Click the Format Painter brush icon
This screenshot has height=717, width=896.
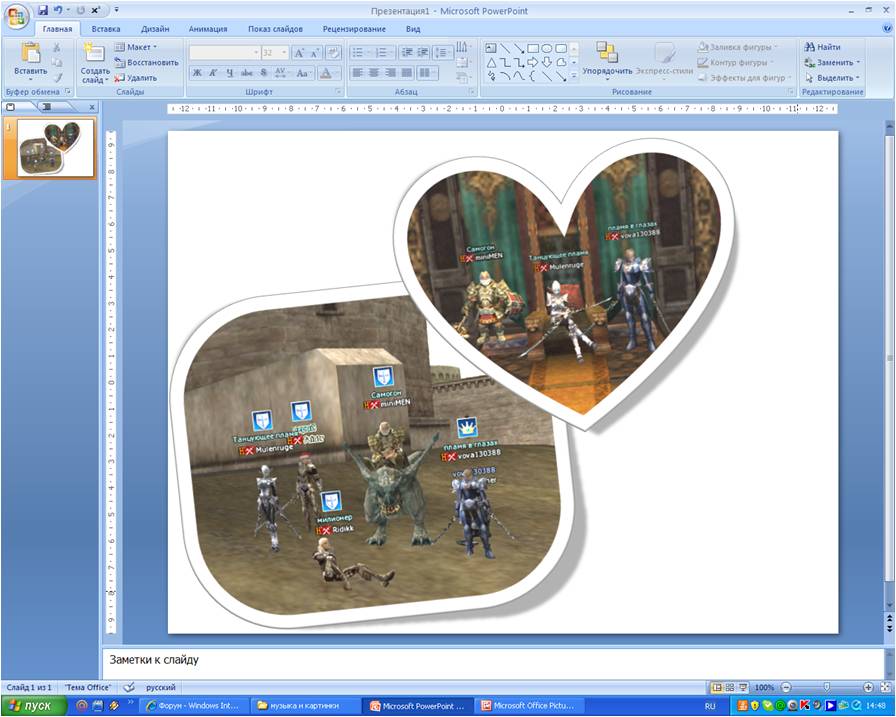57,77
